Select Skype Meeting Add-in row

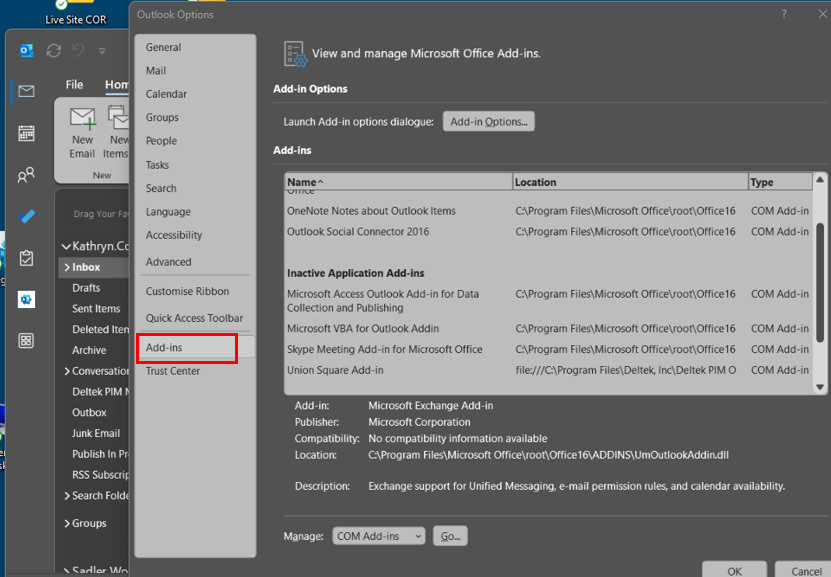pyautogui.click(x=548, y=349)
